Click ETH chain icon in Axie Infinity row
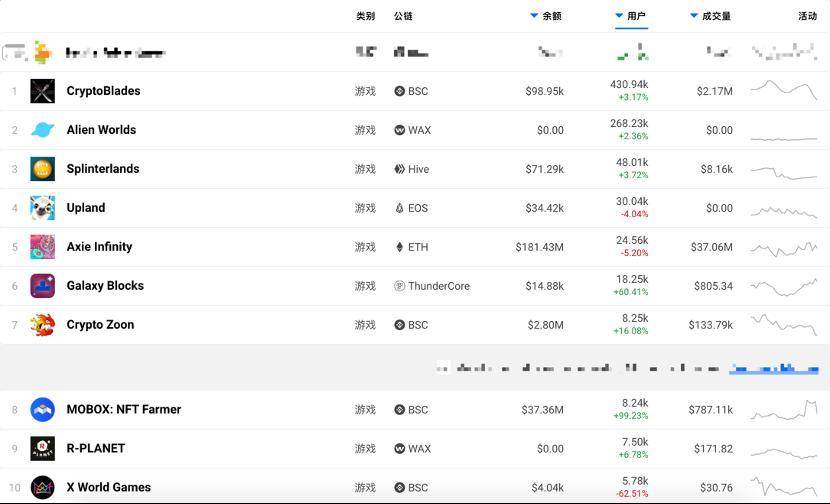830x504 pixels. [400, 247]
